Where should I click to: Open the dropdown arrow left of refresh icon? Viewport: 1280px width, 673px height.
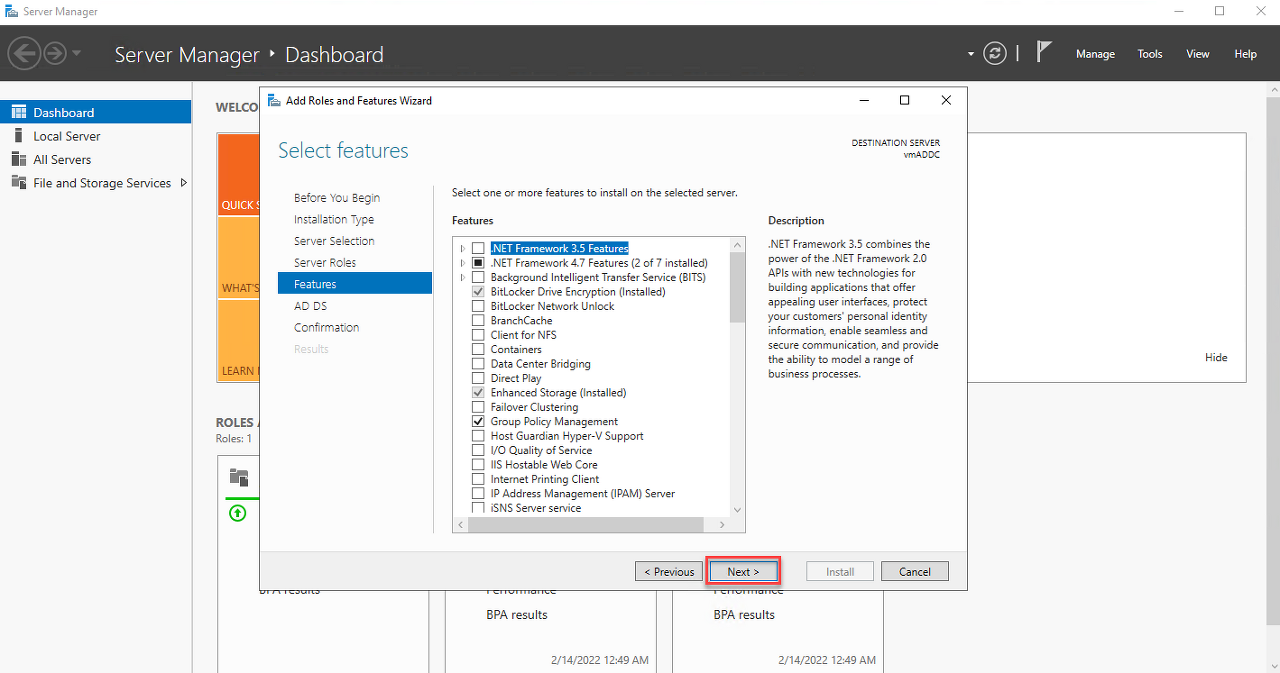[x=970, y=54]
